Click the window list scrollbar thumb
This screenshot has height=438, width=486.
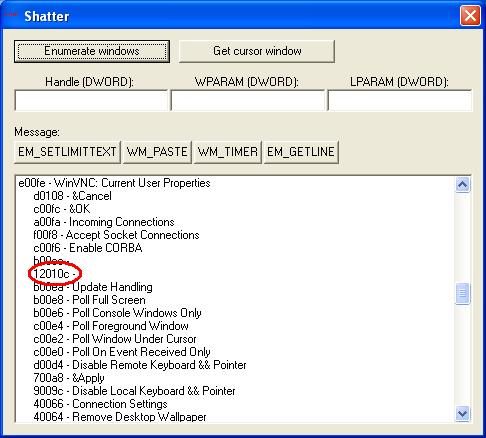point(463,293)
